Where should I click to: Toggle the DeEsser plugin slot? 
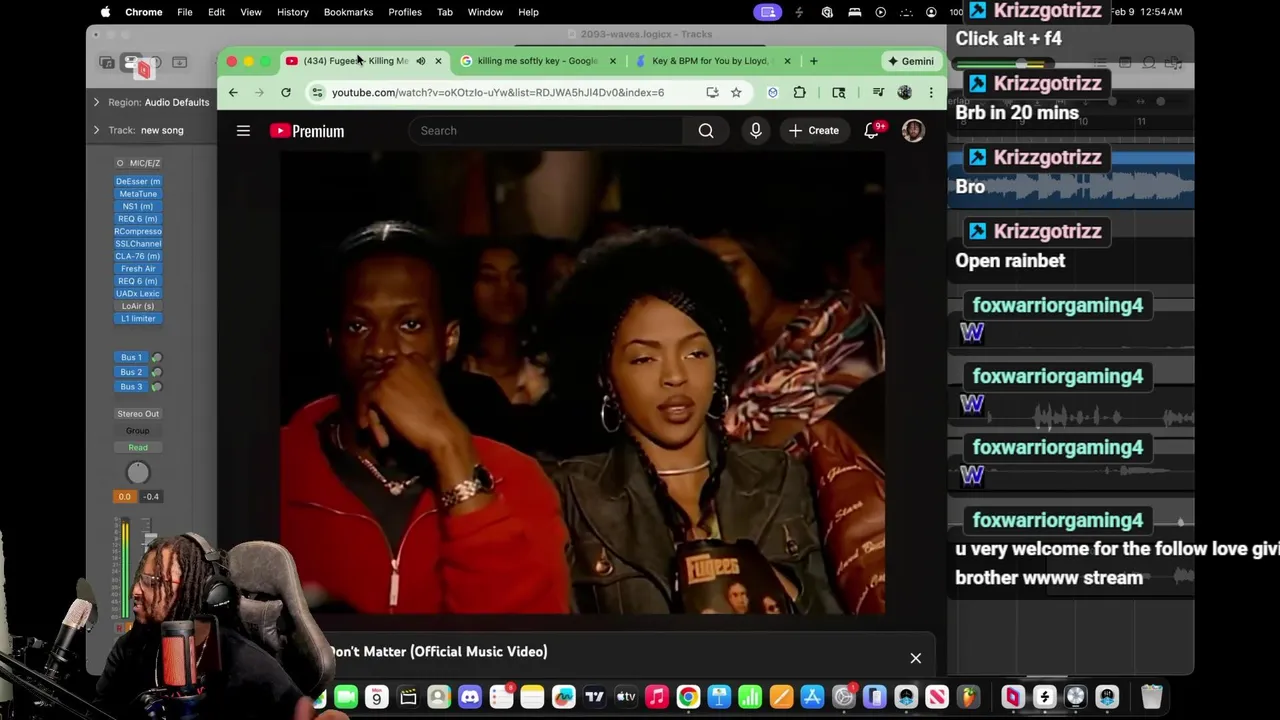[138, 181]
